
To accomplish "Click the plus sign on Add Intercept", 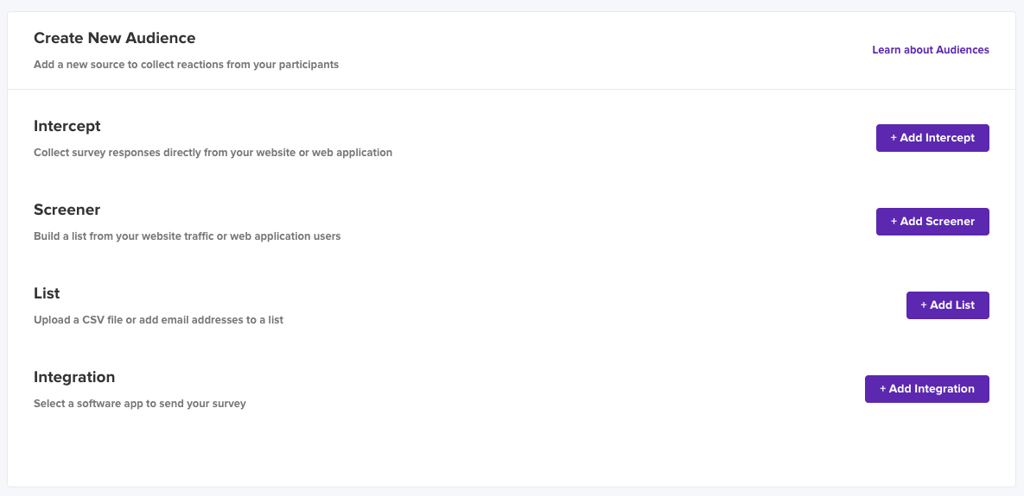I will point(893,138).
